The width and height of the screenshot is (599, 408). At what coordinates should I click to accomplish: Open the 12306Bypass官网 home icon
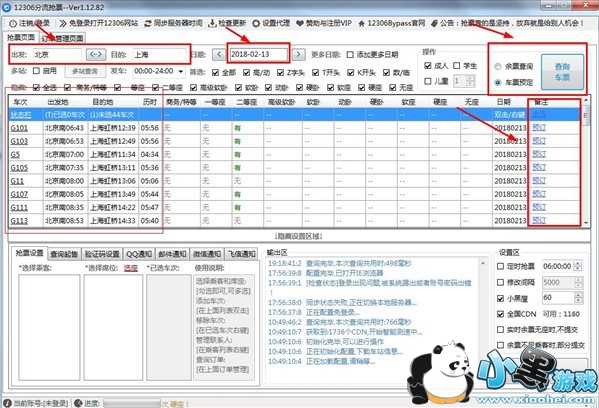click(x=361, y=23)
